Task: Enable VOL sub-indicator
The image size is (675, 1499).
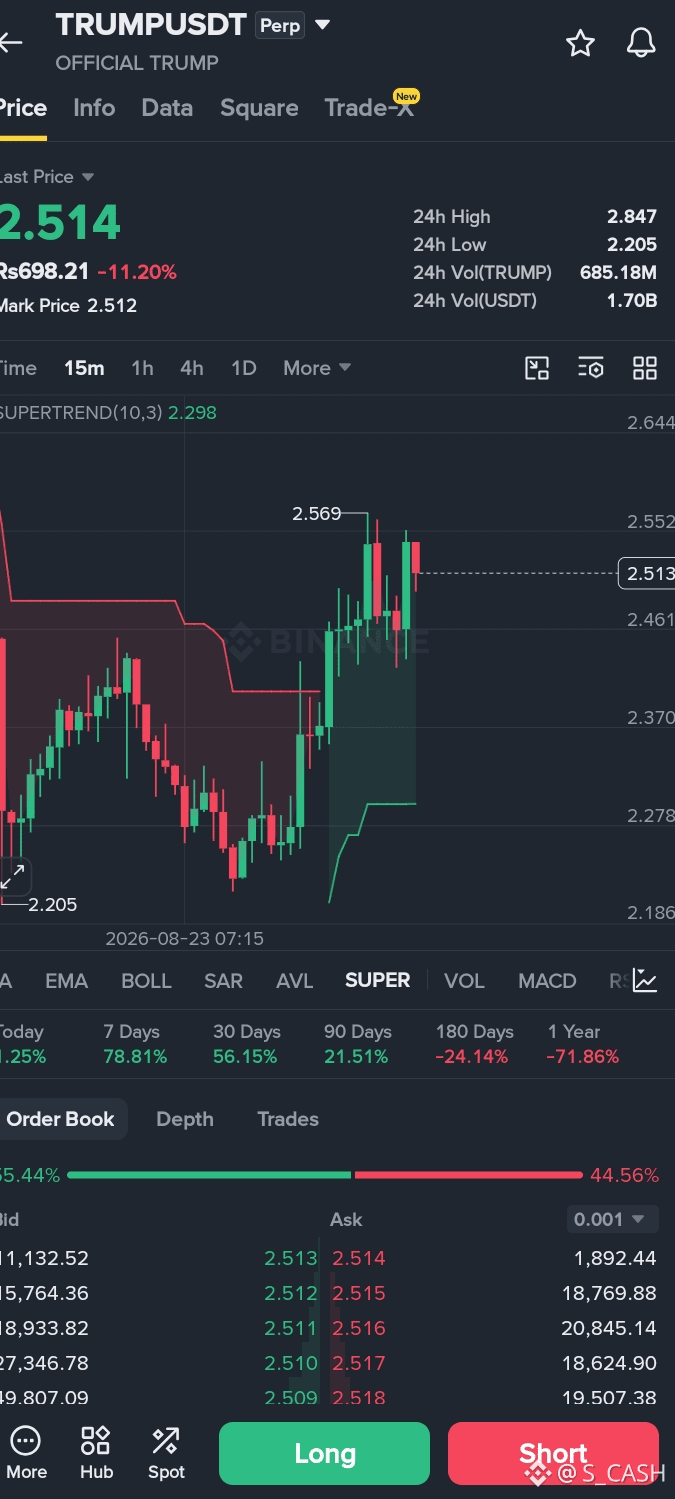Action: (464, 981)
